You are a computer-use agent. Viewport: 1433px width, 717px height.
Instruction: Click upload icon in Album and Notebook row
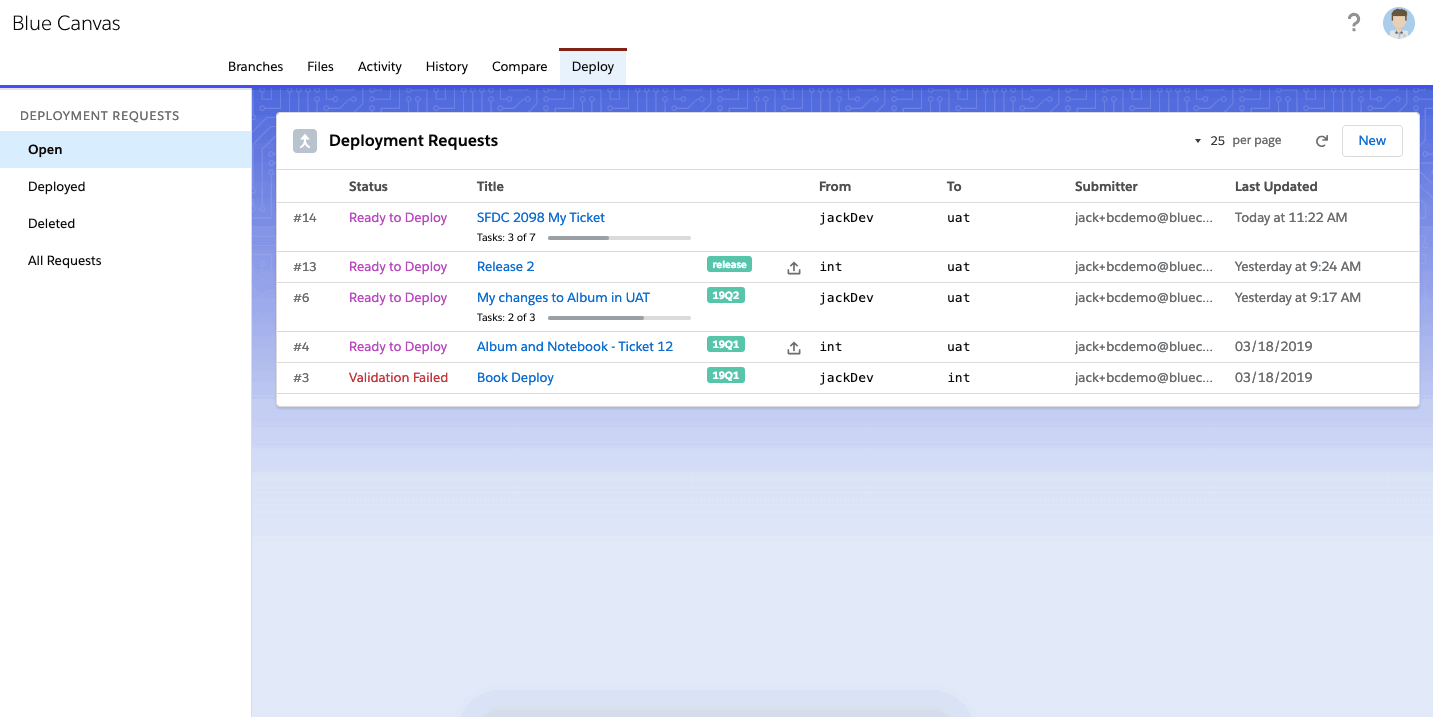point(794,347)
